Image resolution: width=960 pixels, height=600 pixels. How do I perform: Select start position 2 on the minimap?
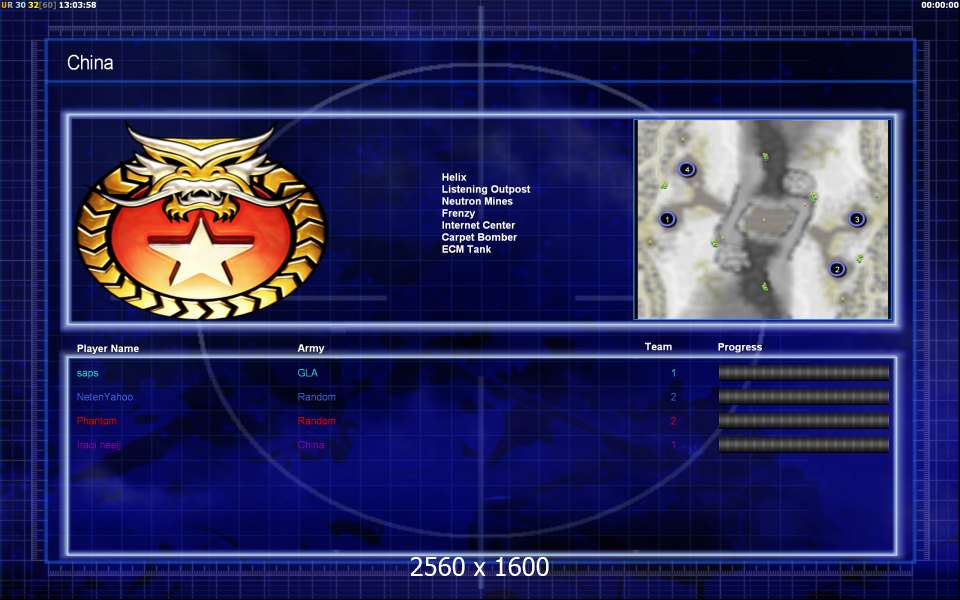click(x=837, y=269)
